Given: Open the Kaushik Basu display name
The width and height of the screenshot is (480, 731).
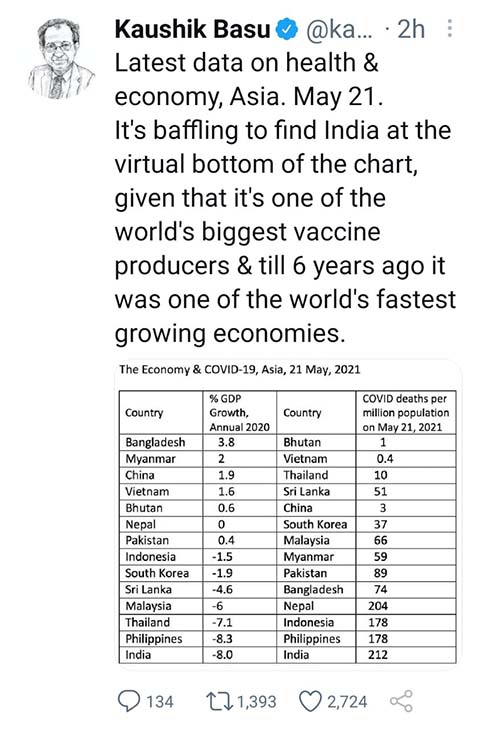Looking at the screenshot, I should point(192,29).
